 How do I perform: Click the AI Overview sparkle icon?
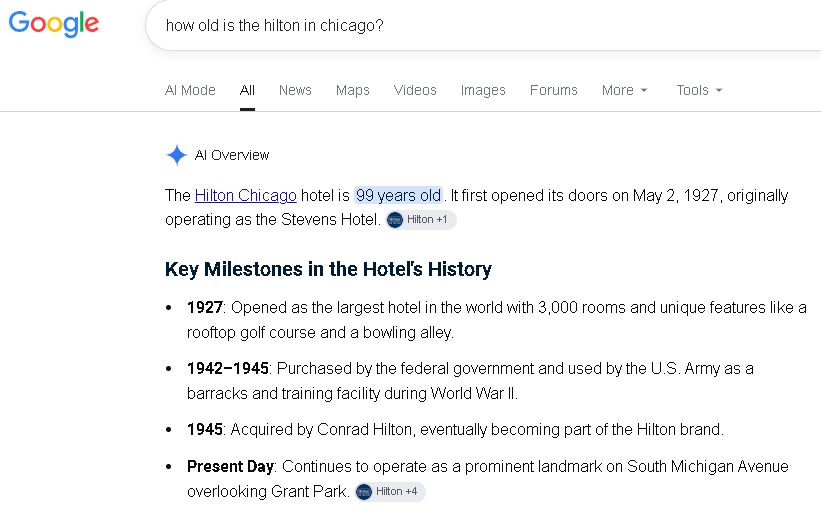[x=176, y=155]
